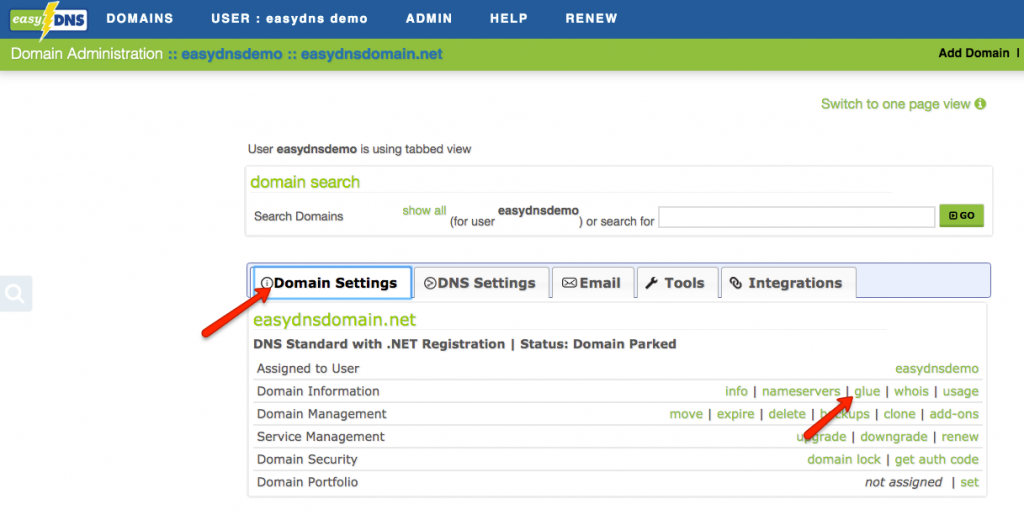Open the ADMIN menu
The width and height of the screenshot is (1024, 515).
point(428,19)
